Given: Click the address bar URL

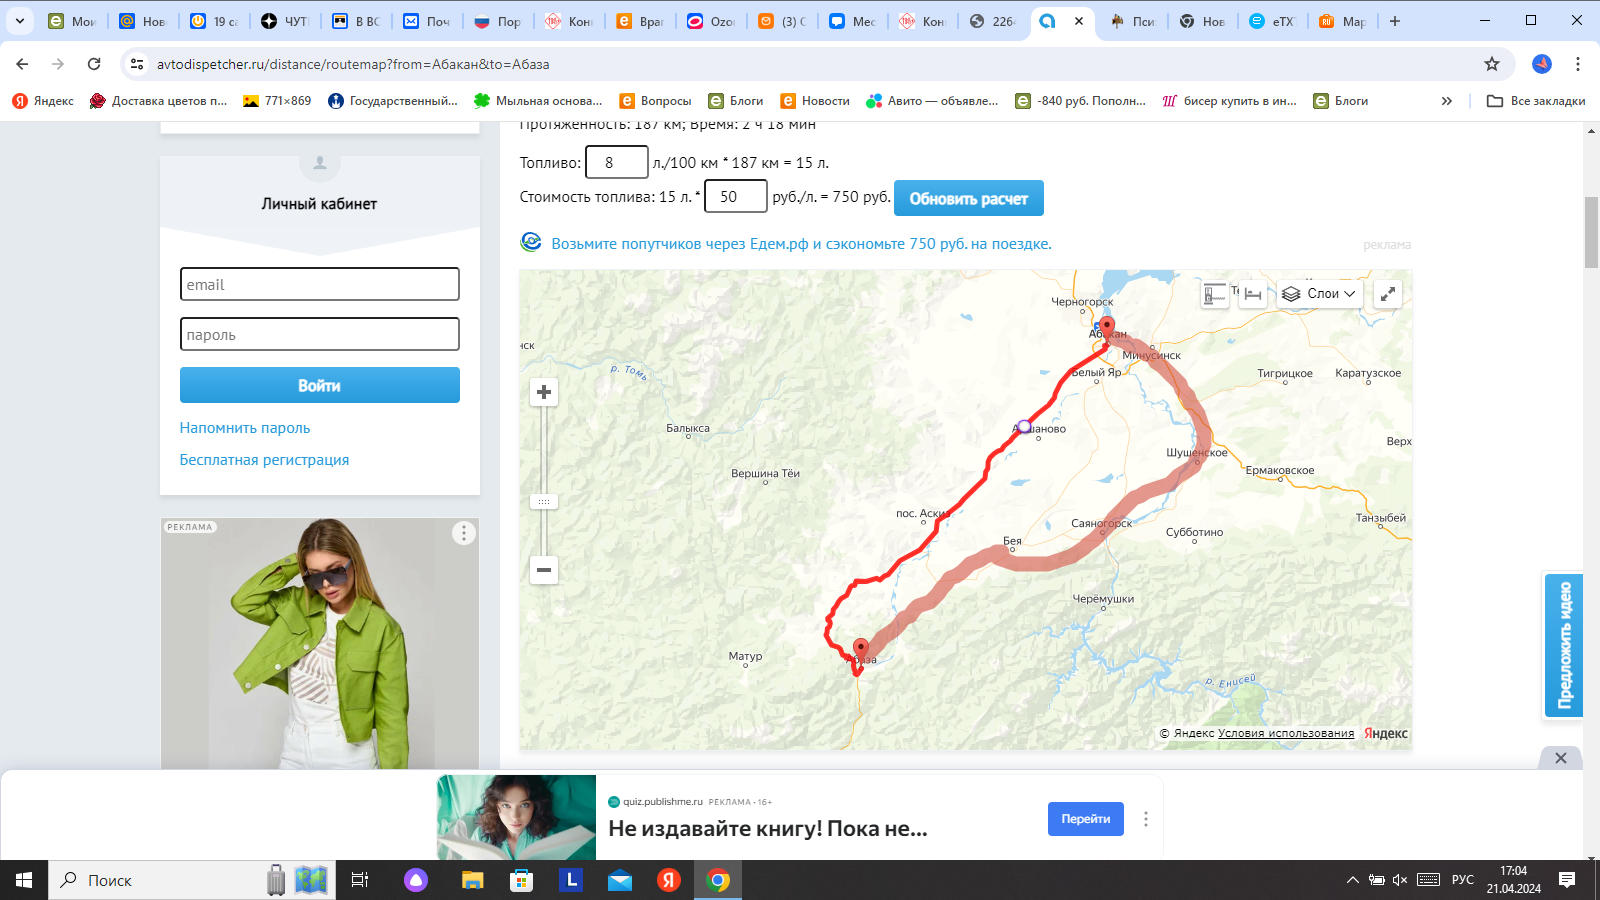Looking at the screenshot, I should [353, 64].
